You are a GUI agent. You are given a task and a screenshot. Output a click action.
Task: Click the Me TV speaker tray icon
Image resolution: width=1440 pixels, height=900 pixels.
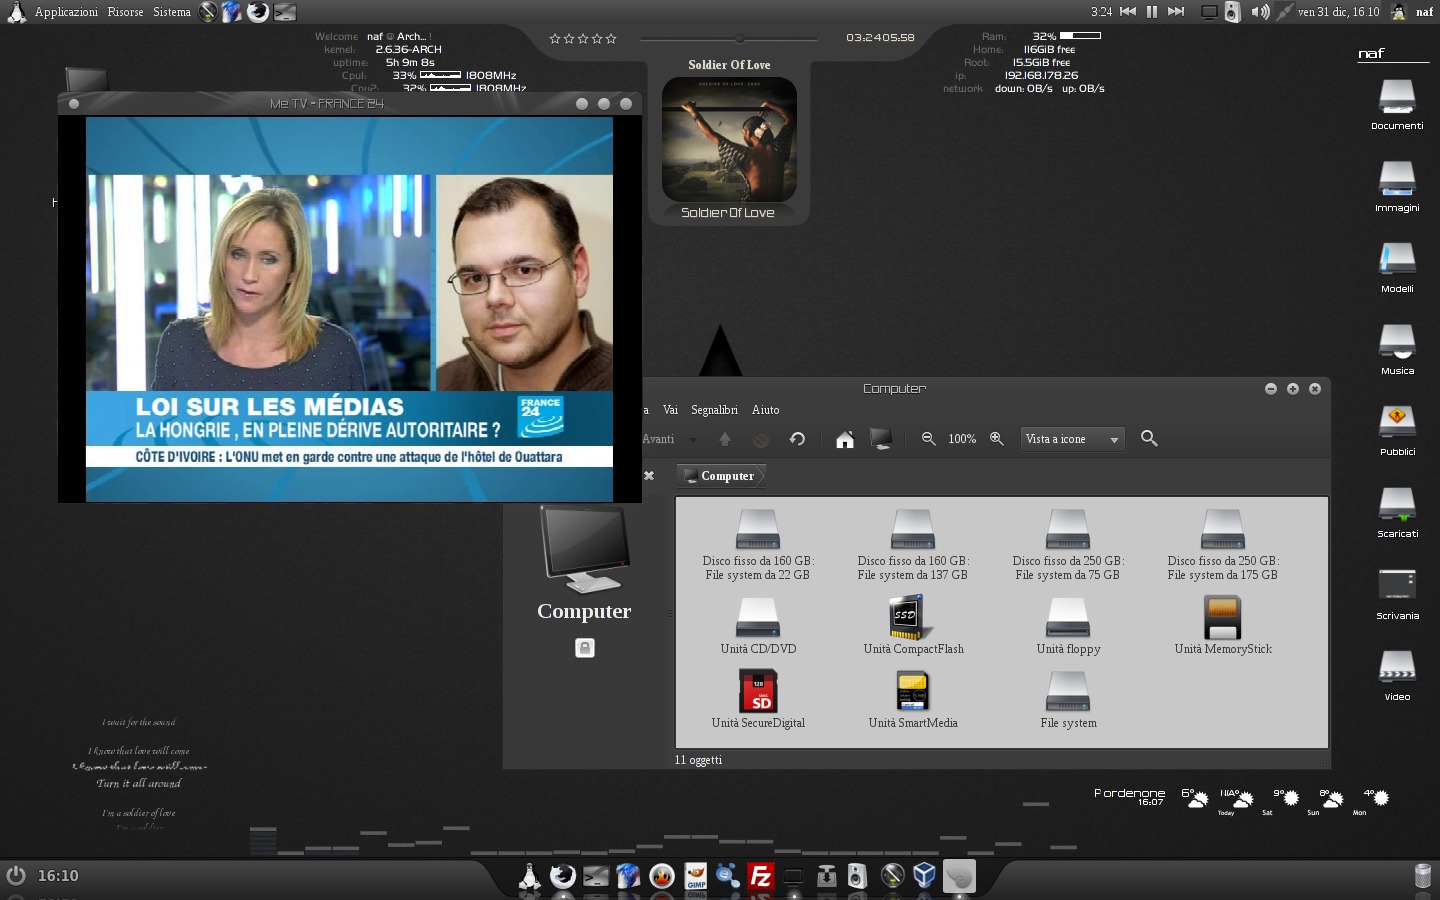[x=1233, y=12]
